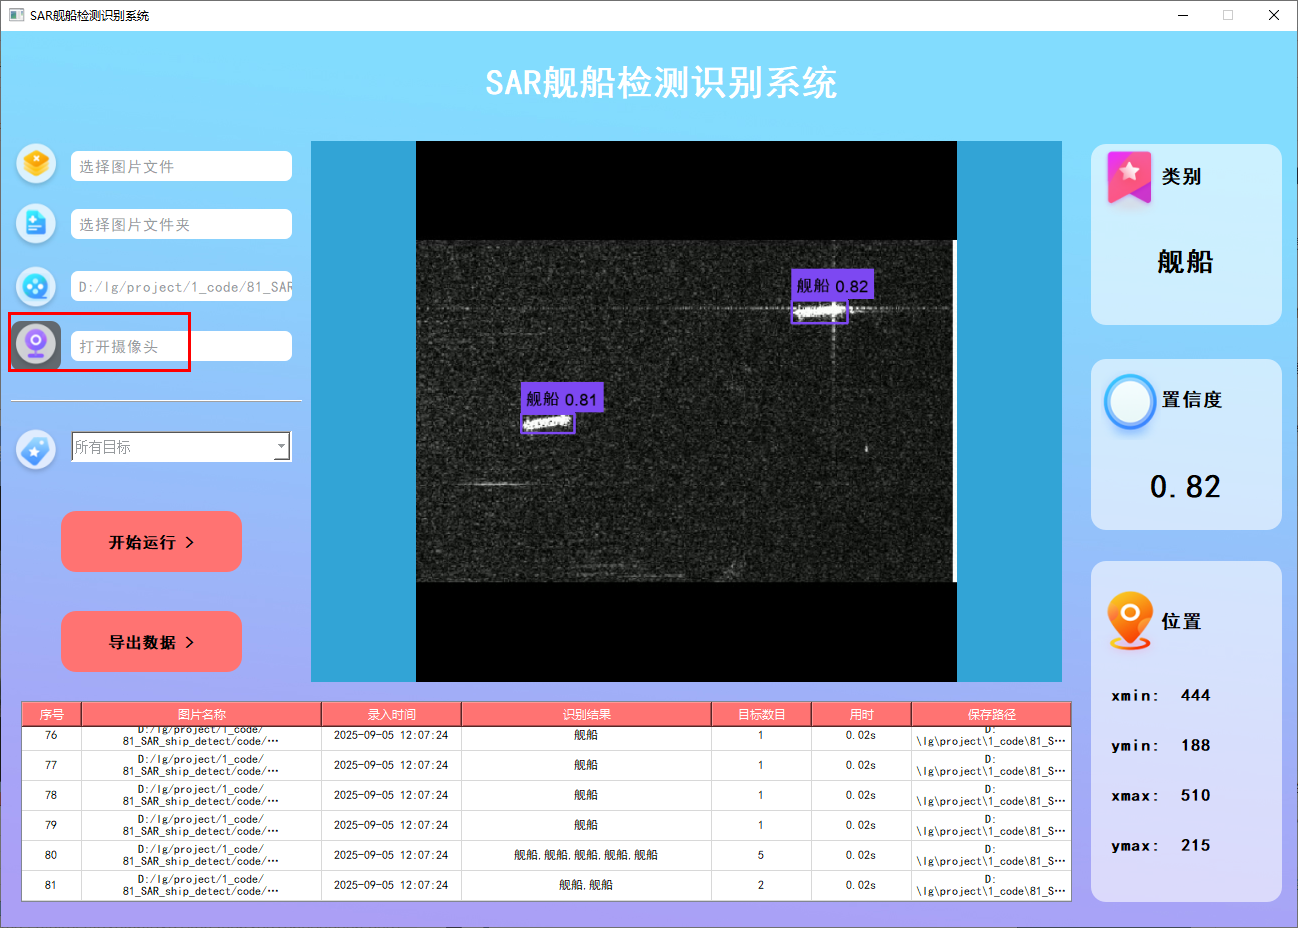Click the 置信度 circle icon
This screenshot has height=928, width=1298.
[x=1130, y=402]
